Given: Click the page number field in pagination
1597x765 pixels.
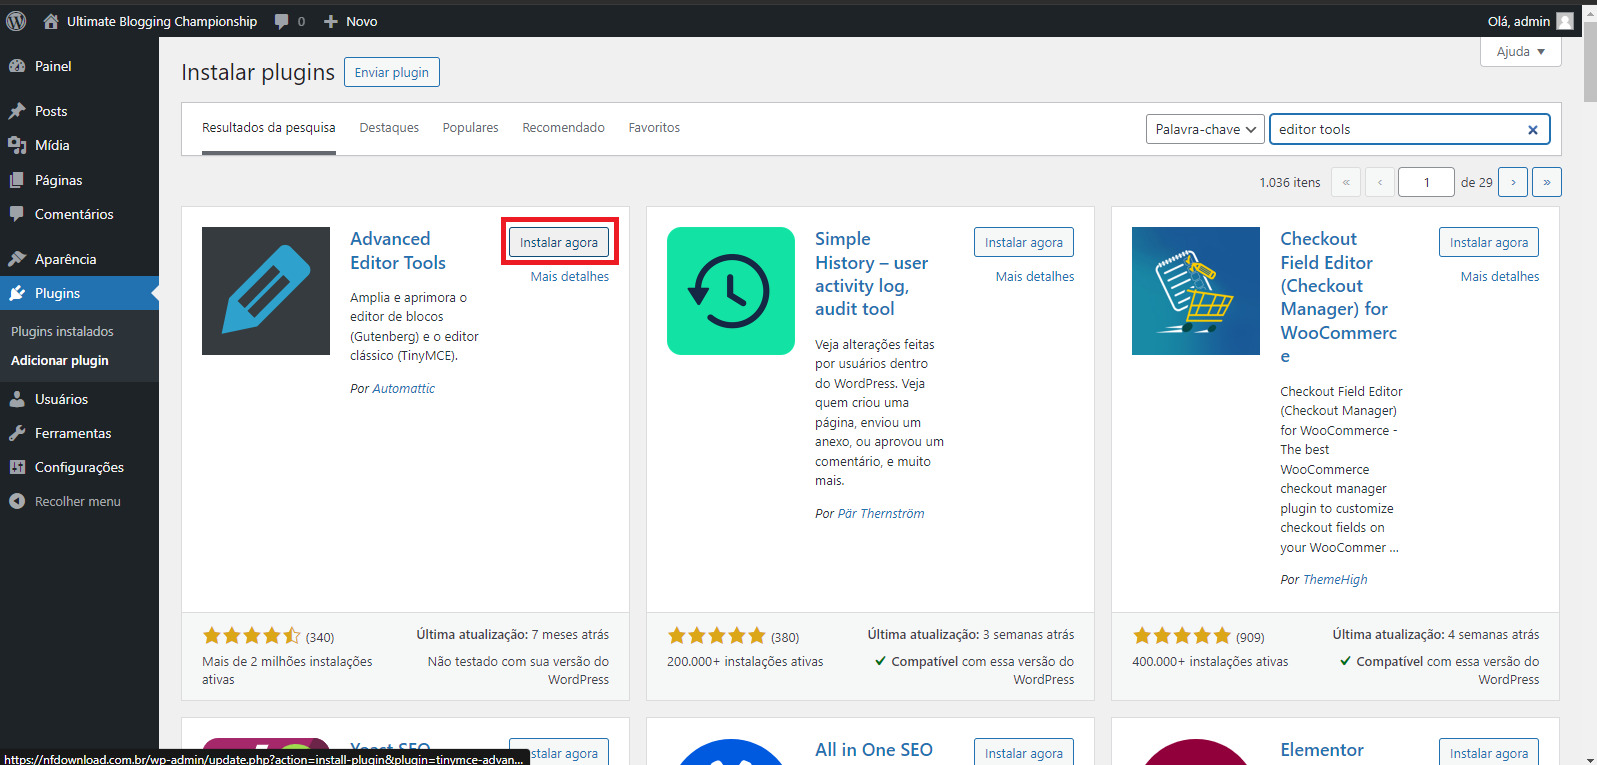Looking at the screenshot, I should (1426, 182).
